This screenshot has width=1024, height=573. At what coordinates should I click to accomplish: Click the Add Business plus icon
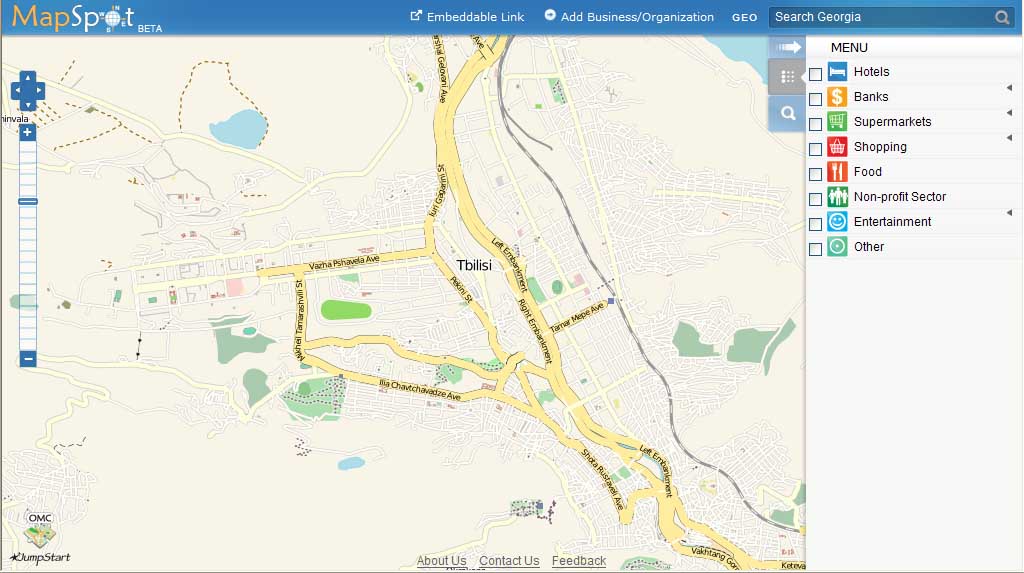click(x=550, y=15)
